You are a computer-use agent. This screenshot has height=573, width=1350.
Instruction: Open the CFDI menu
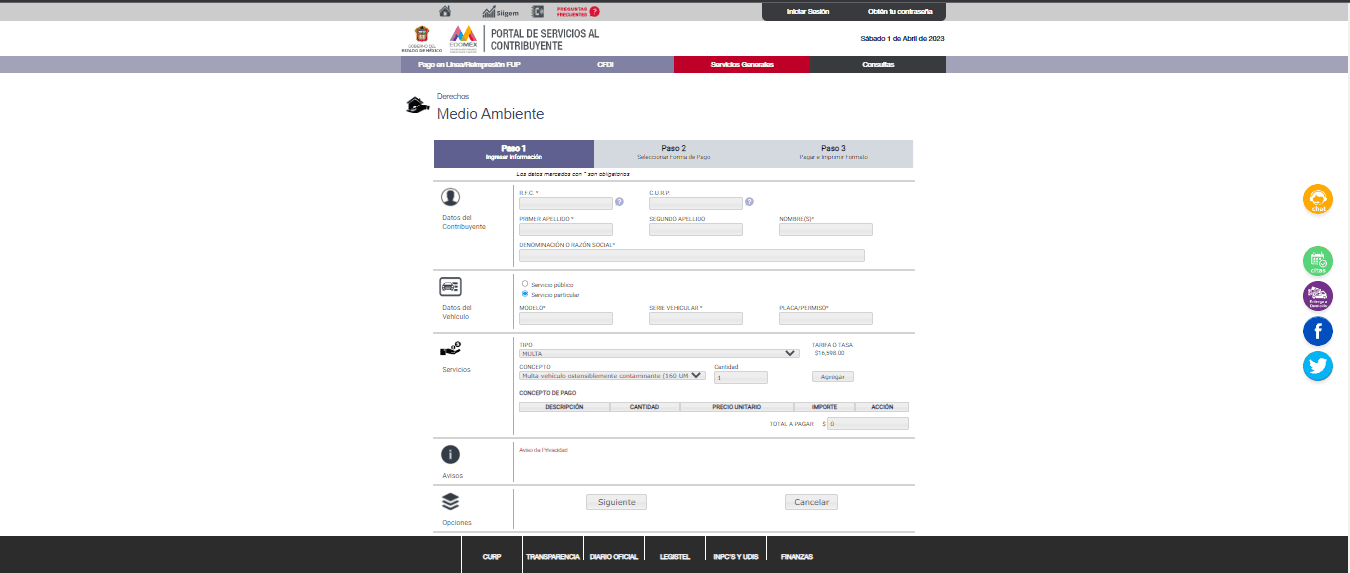[x=605, y=64]
